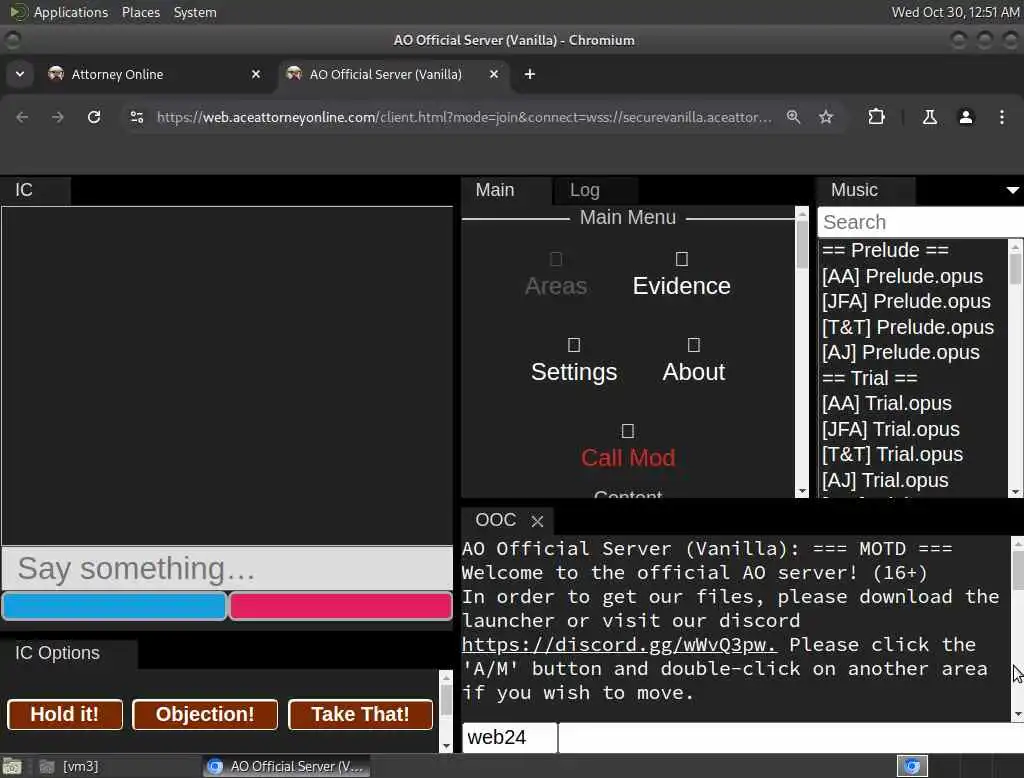1024x778 pixels.
Task: Expand the tab search dropdown
Action: point(20,74)
